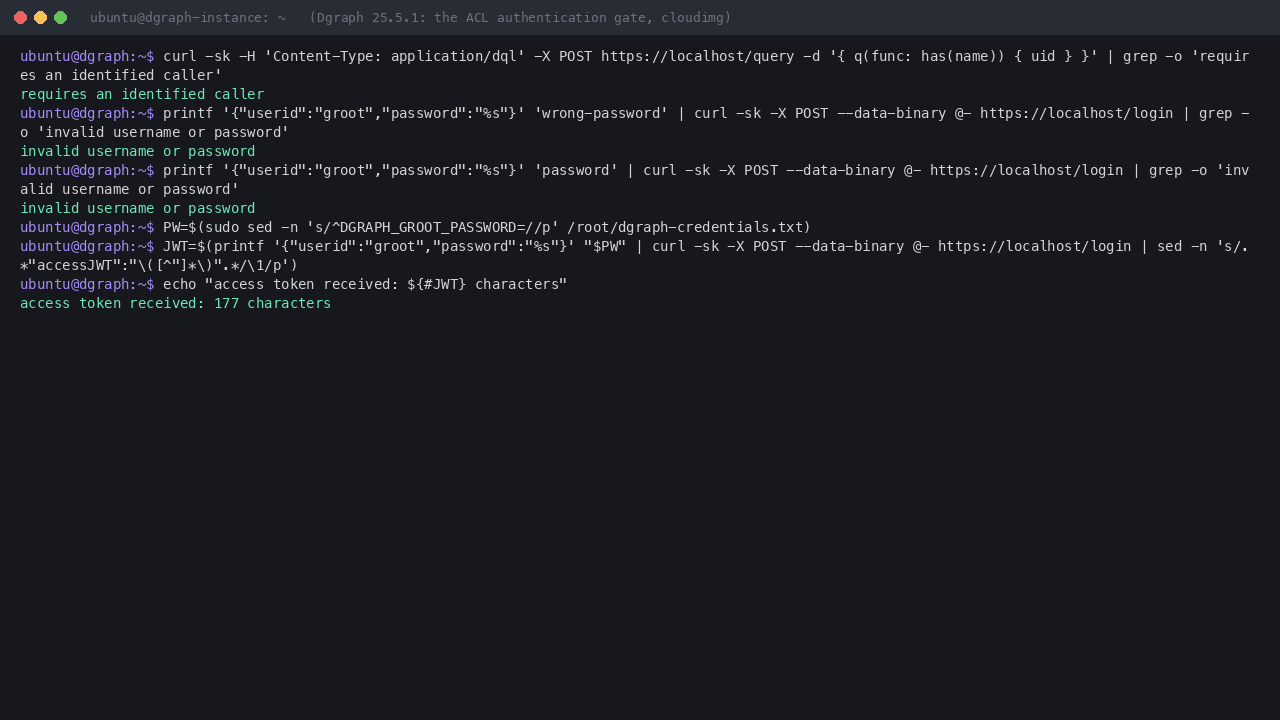Click the quoted variable "$PW" in the JWT command
The height and width of the screenshot is (720, 1280).
click(605, 246)
